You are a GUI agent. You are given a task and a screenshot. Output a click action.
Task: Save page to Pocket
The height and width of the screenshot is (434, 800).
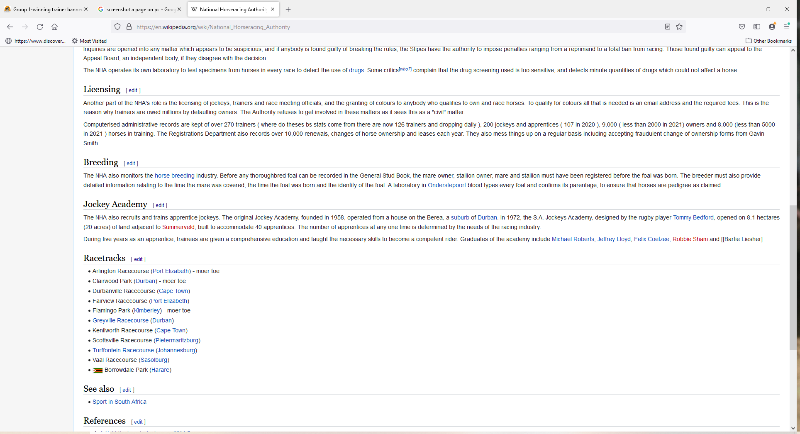click(742, 27)
